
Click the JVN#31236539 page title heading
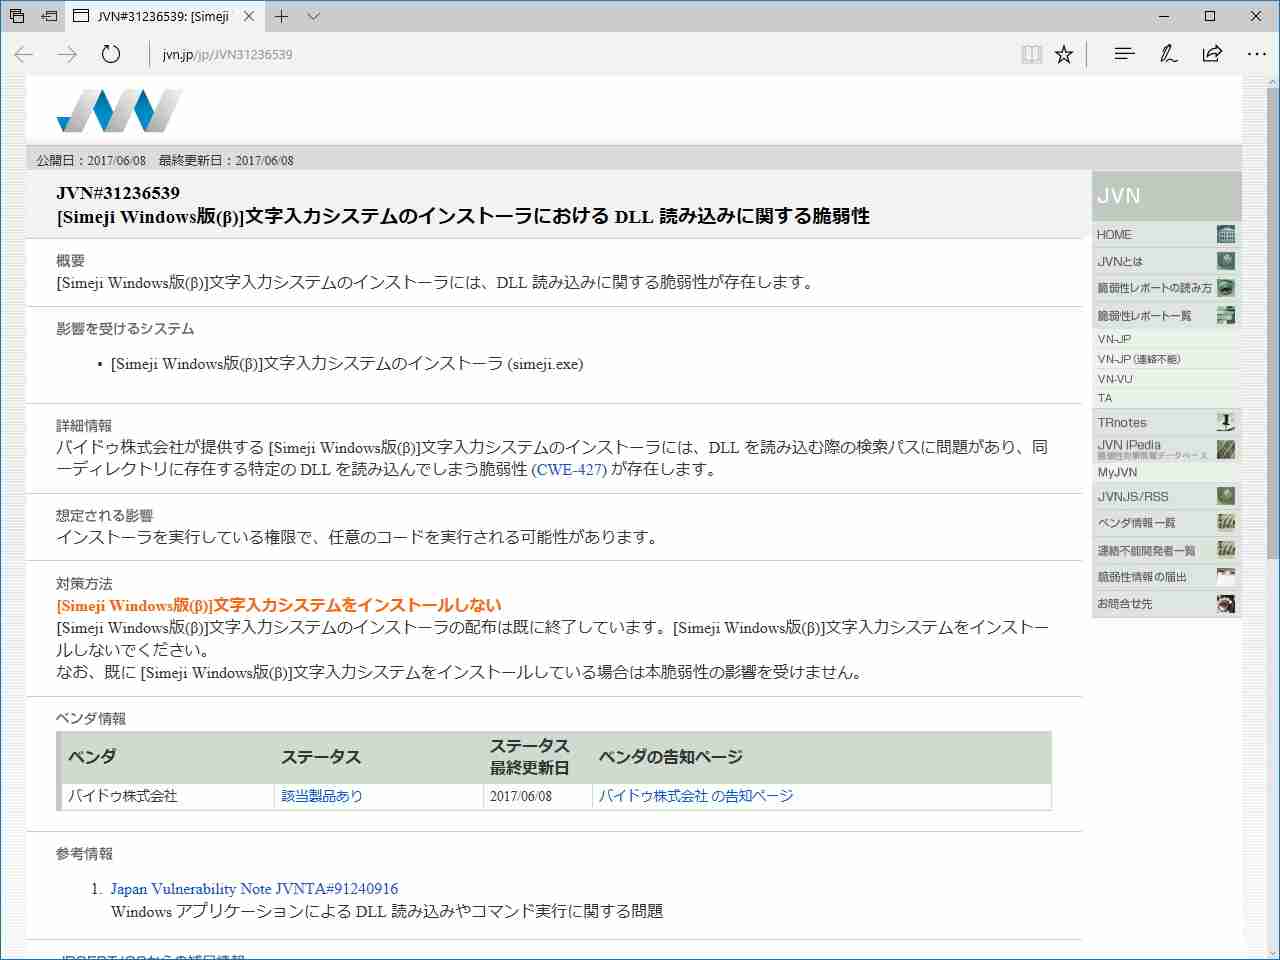(x=118, y=193)
